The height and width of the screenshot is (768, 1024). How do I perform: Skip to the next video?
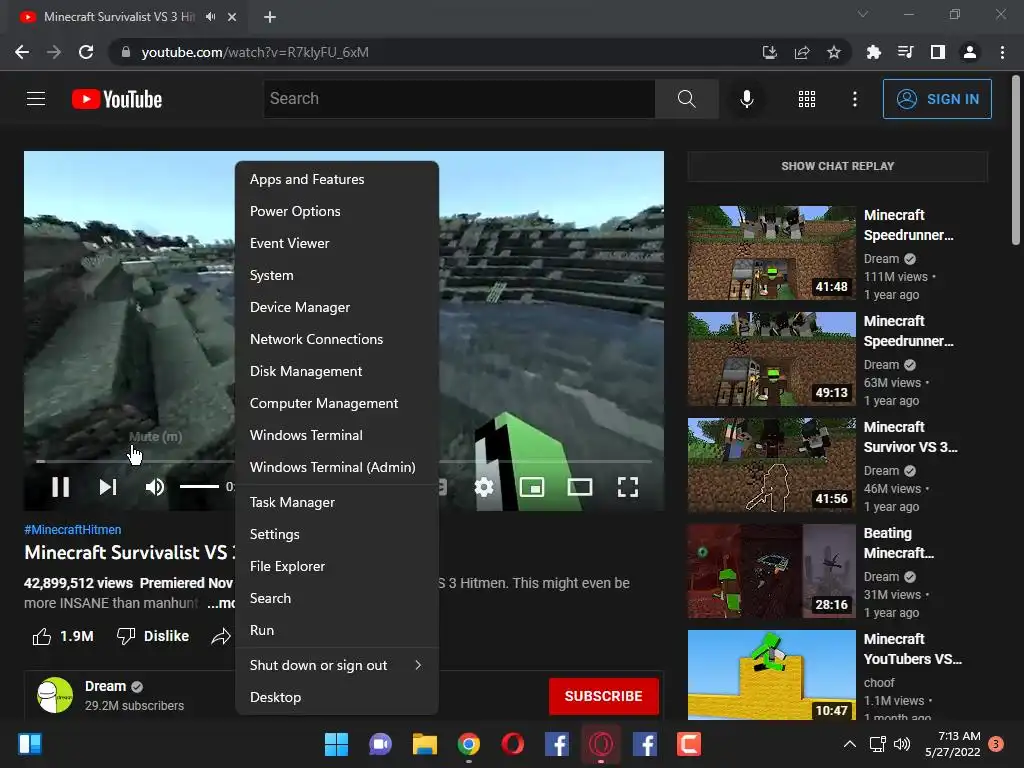click(x=108, y=487)
